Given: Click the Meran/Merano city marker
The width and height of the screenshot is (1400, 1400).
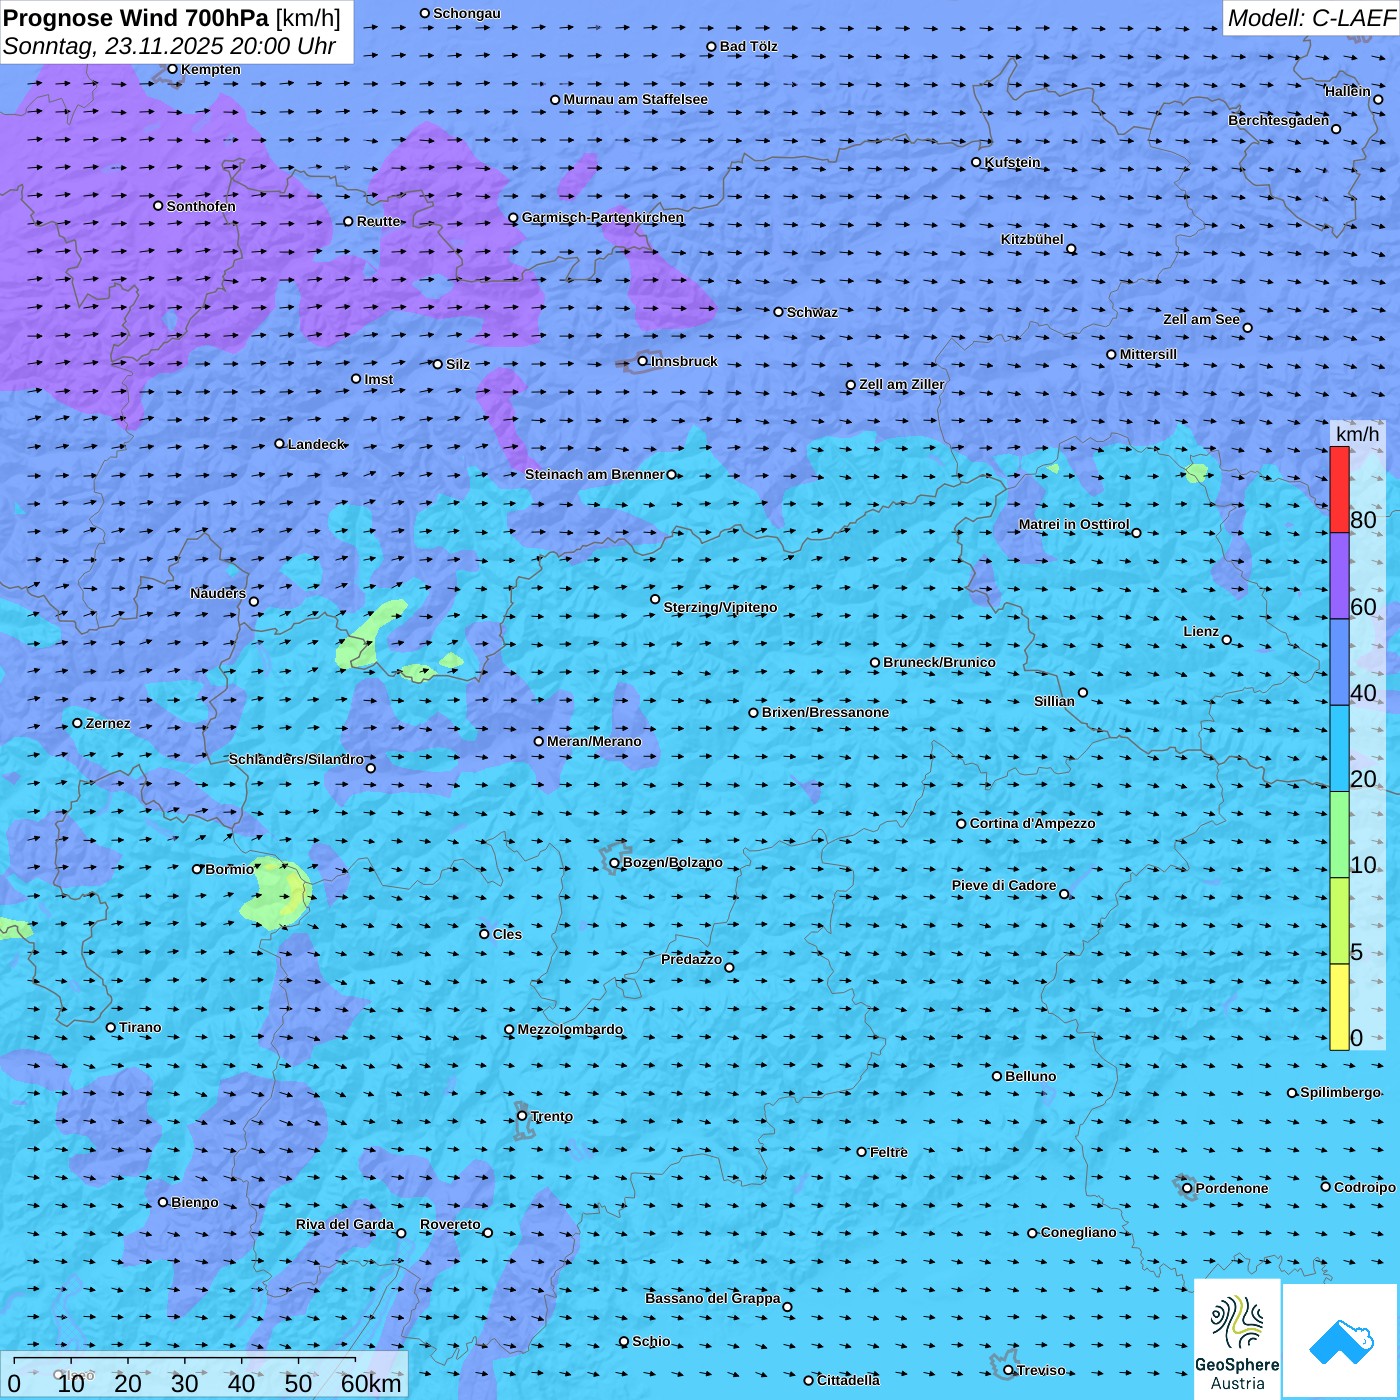Looking at the screenshot, I should click(539, 741).
